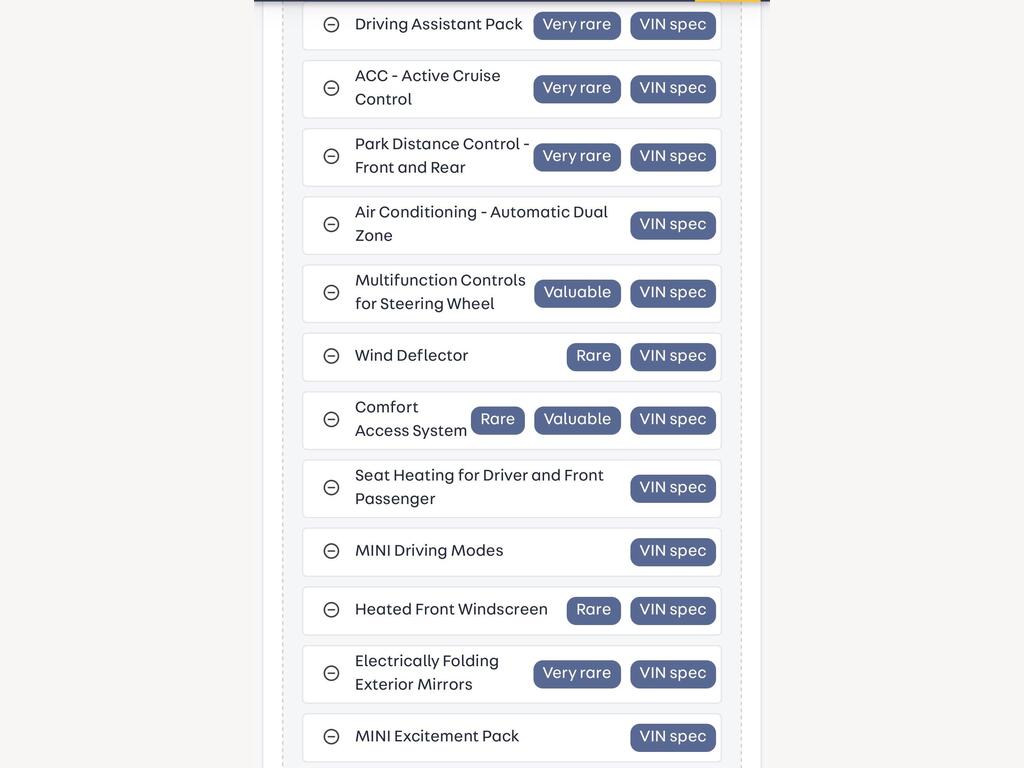Click VIN spec badge for Wind Deflector
This screenshot has height=768, width=1024.
(x=673, y=356)
